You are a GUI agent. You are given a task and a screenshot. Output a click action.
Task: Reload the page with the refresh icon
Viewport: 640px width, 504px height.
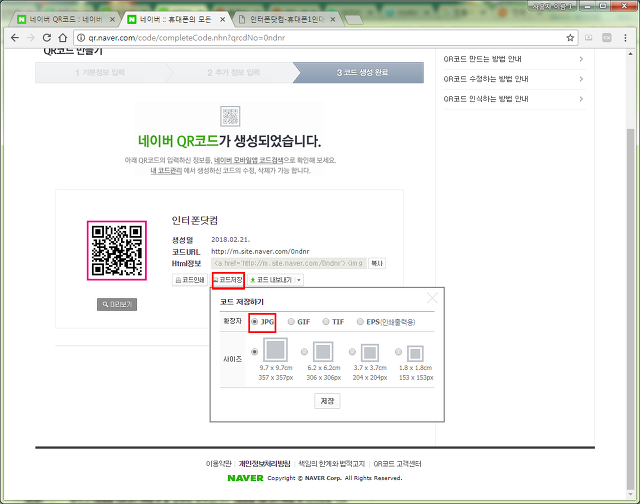(47, 38)
